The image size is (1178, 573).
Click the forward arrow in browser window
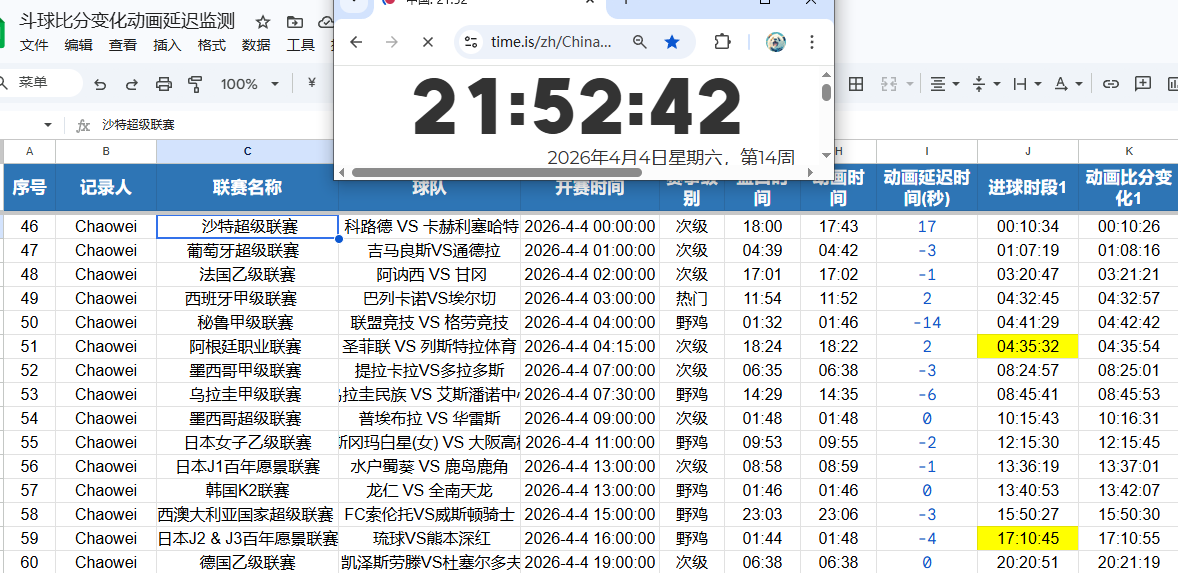click(x=391, y=42)
